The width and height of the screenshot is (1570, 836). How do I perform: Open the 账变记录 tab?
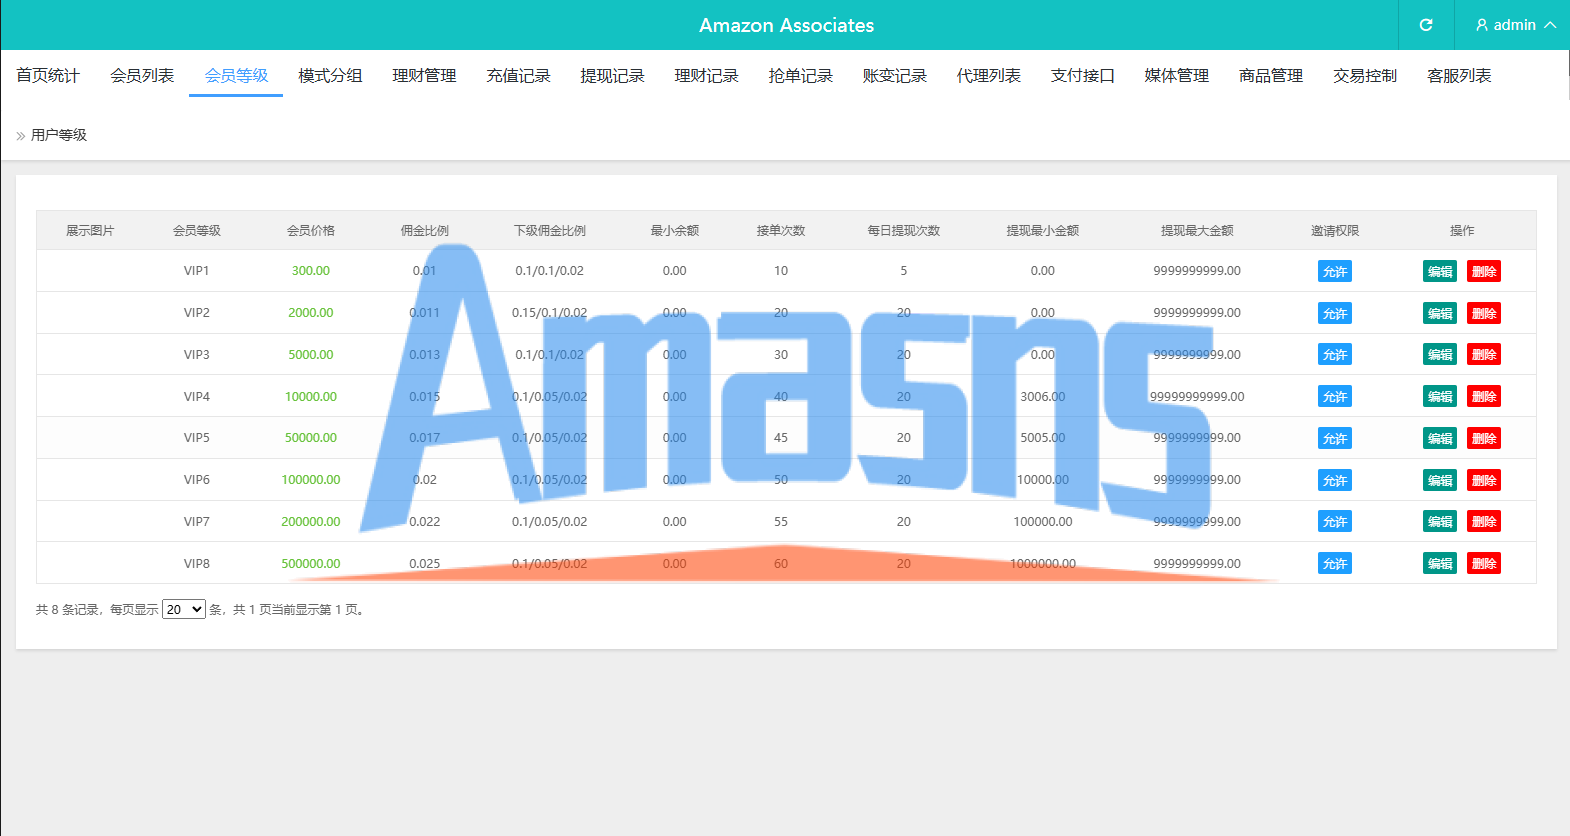pos(894,76)
